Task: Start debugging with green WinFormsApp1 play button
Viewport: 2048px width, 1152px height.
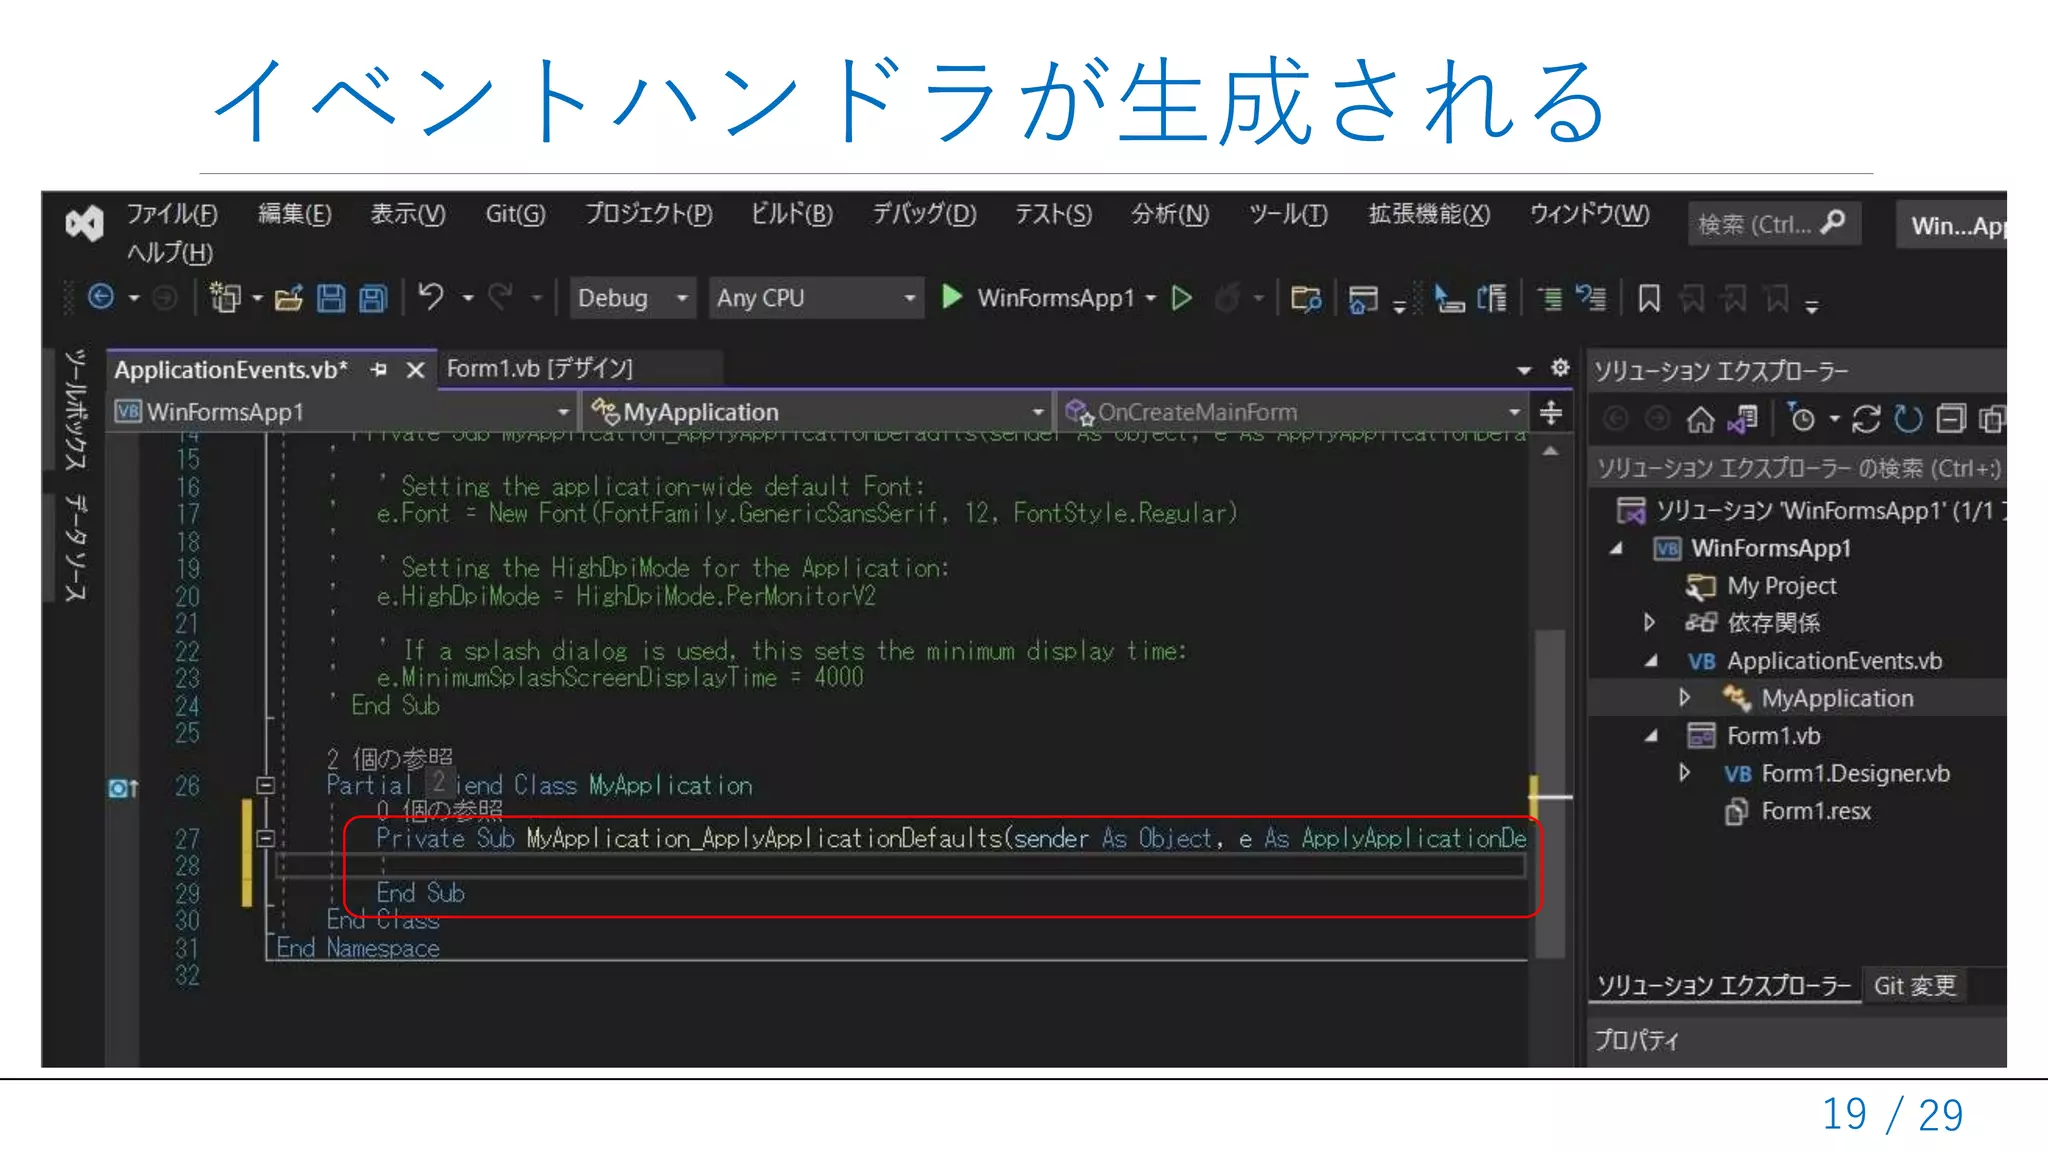Action: tap(952, 297)
